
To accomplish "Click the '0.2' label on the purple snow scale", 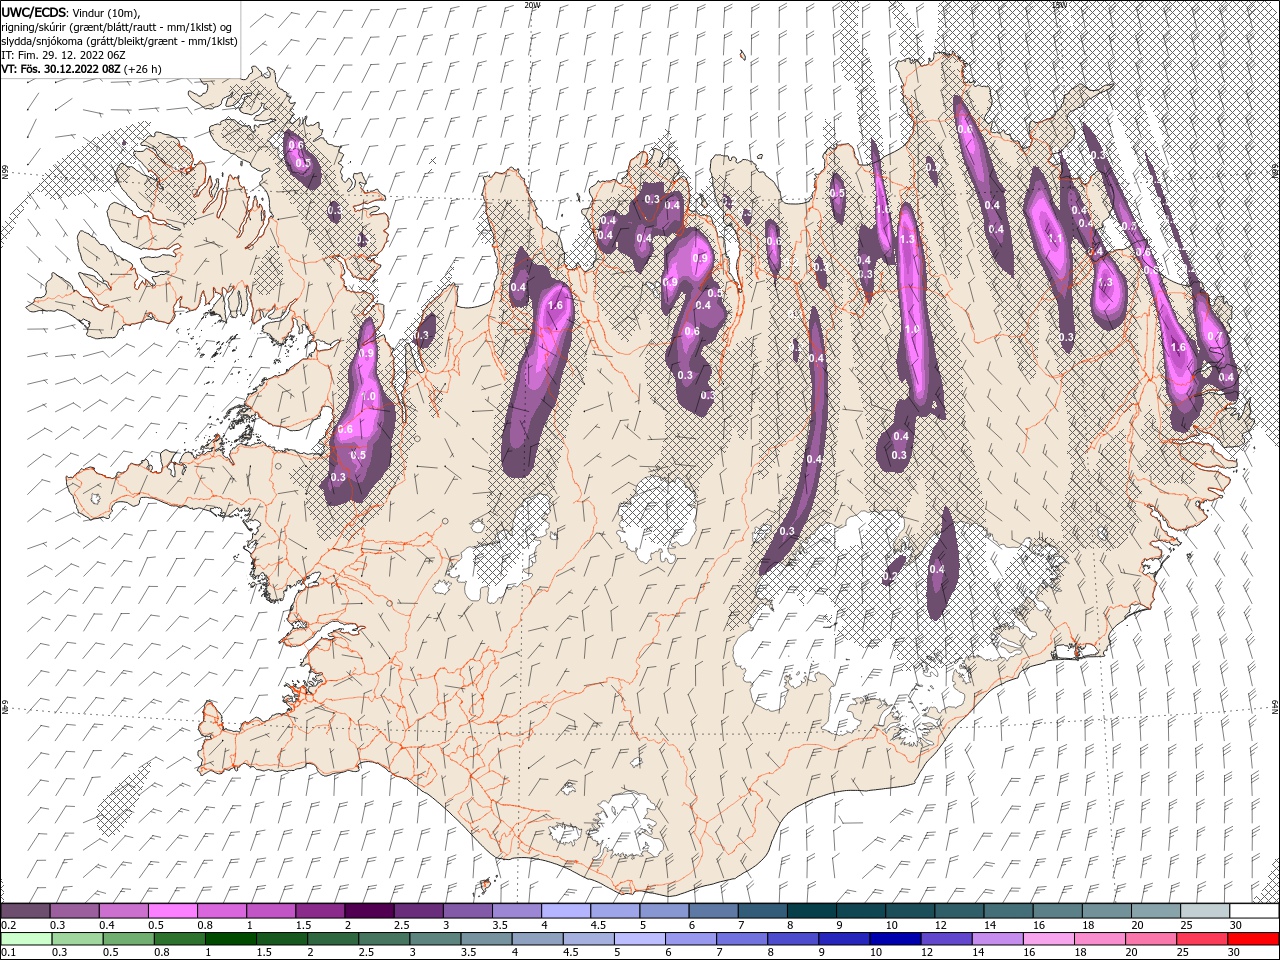I will tap(8, 925).
